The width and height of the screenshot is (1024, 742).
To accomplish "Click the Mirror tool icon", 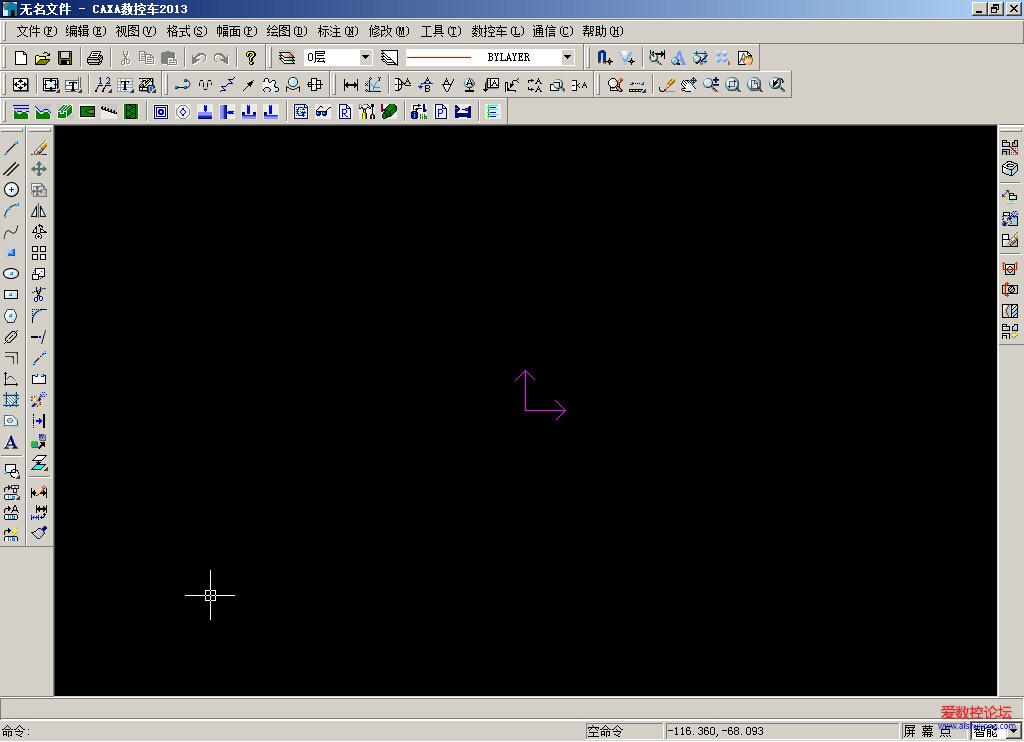I will (x=39, y=211).
